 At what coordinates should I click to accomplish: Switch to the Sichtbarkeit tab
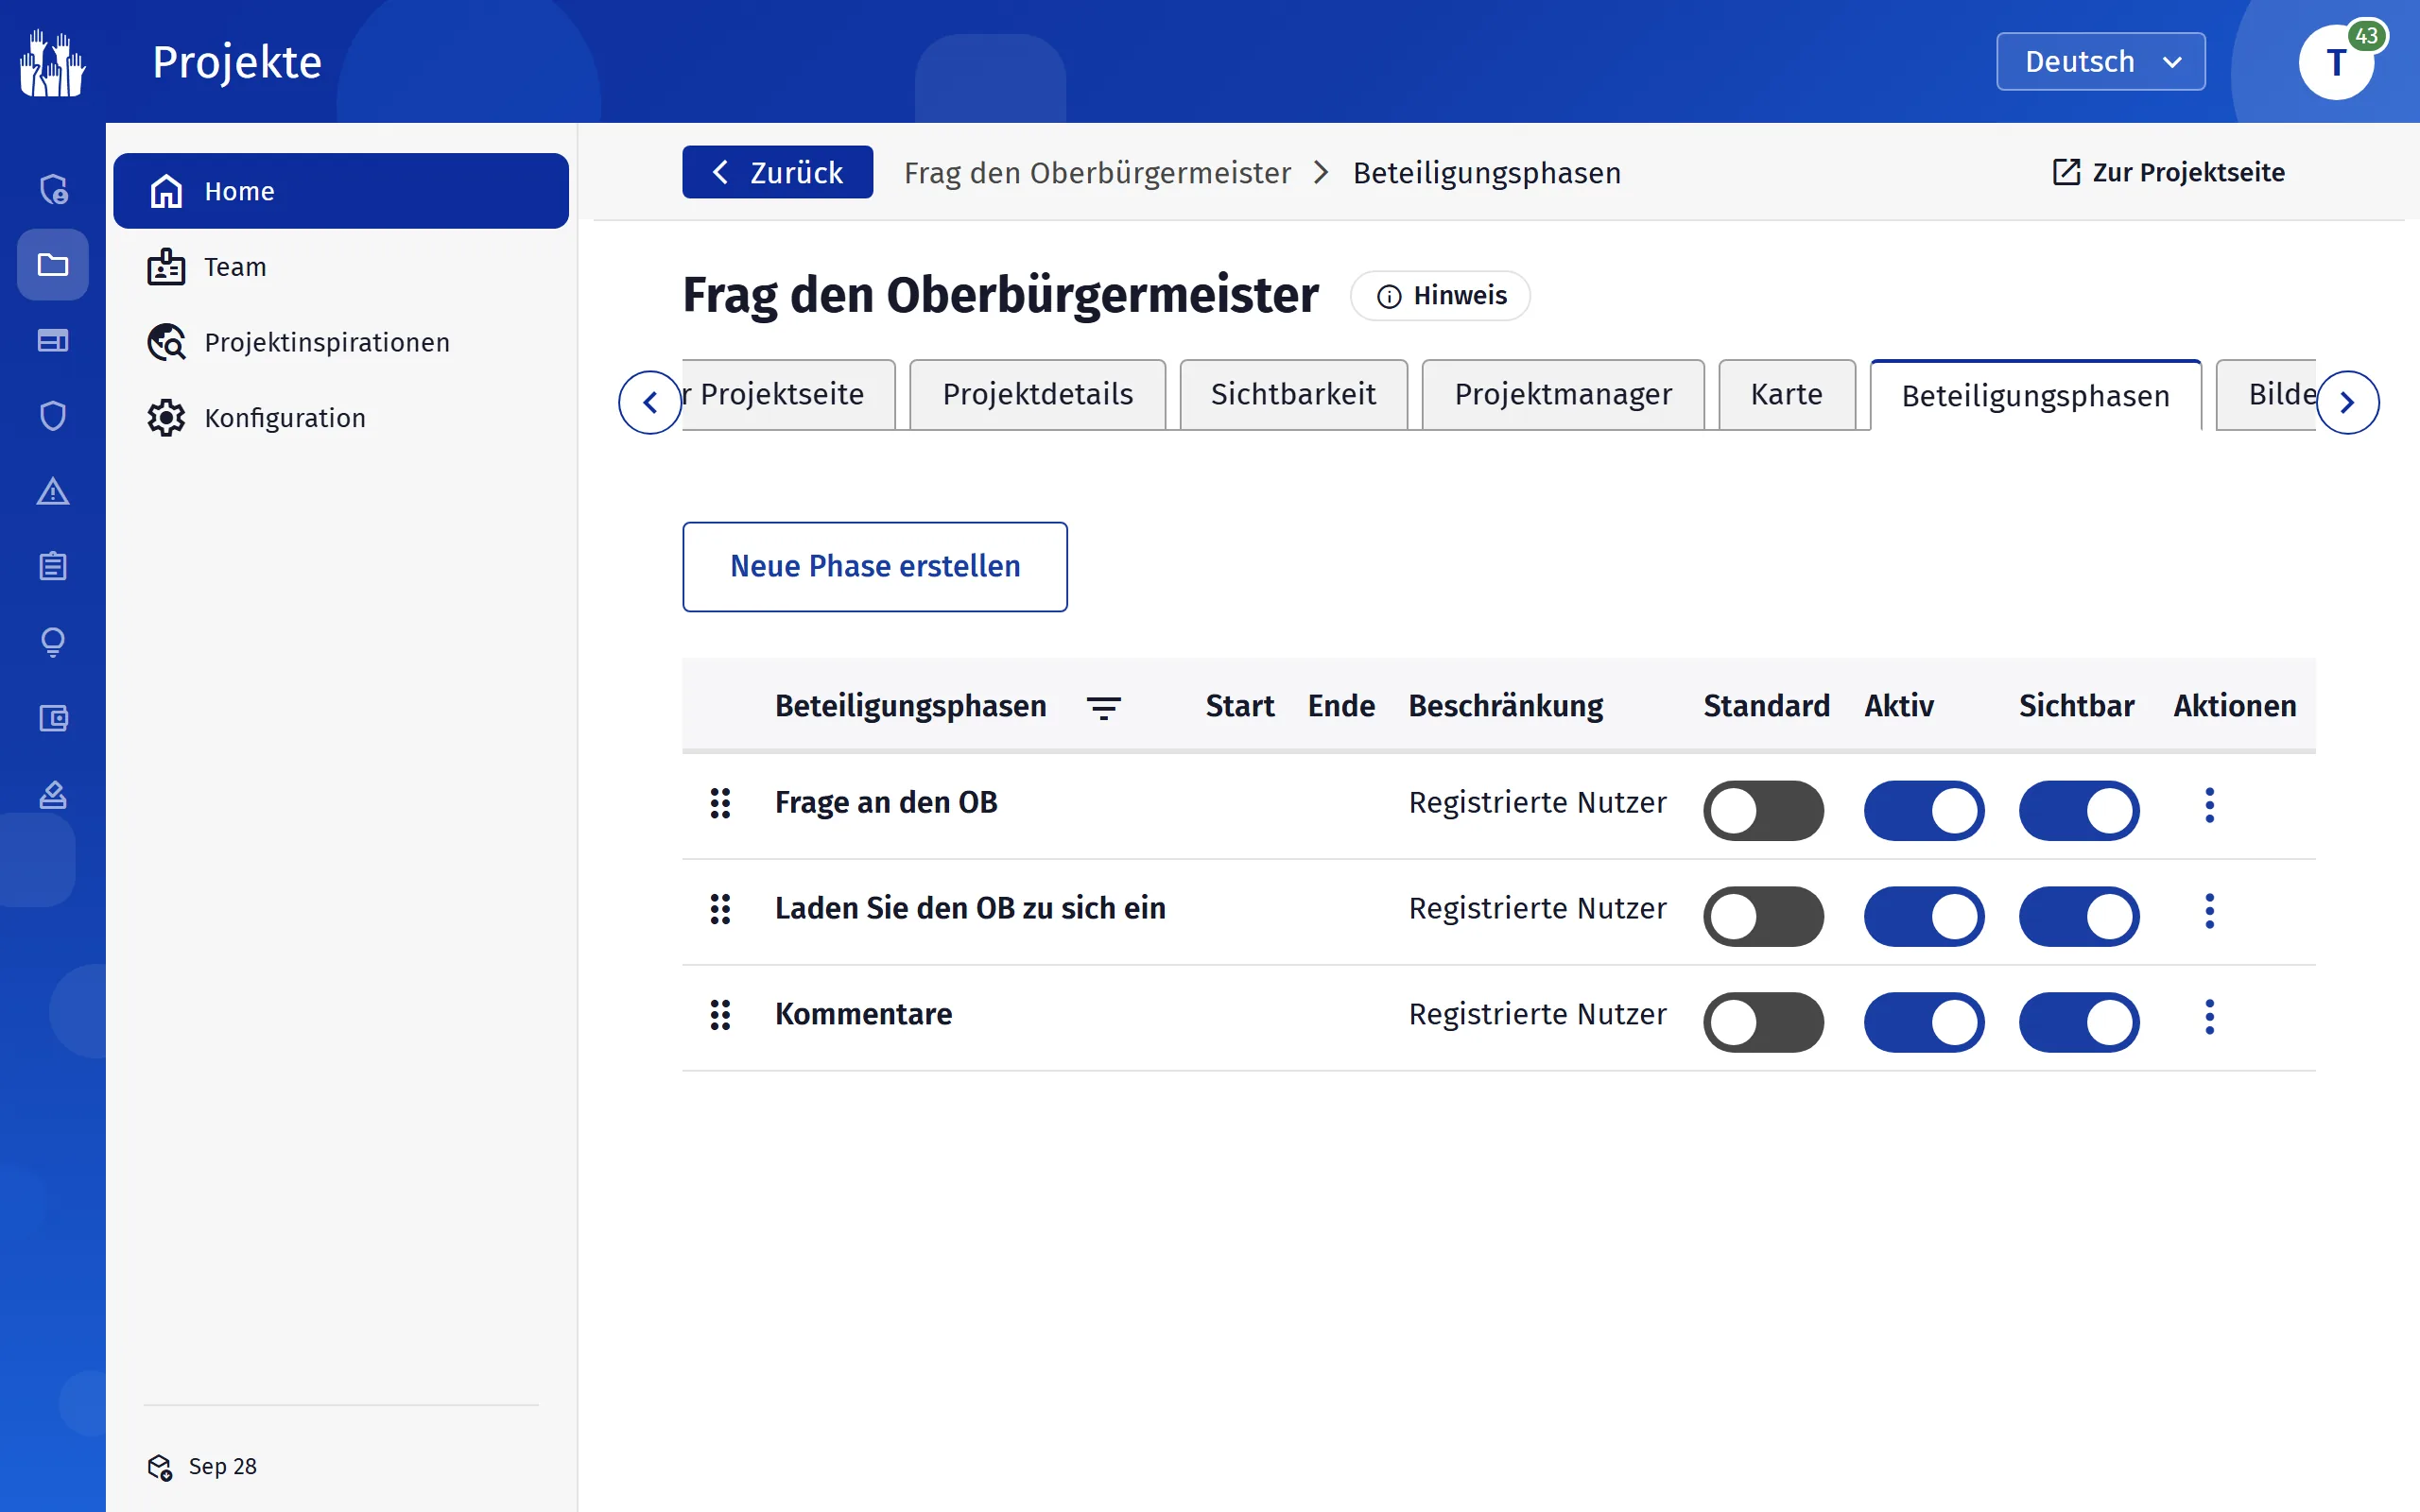pos(1293,395)
